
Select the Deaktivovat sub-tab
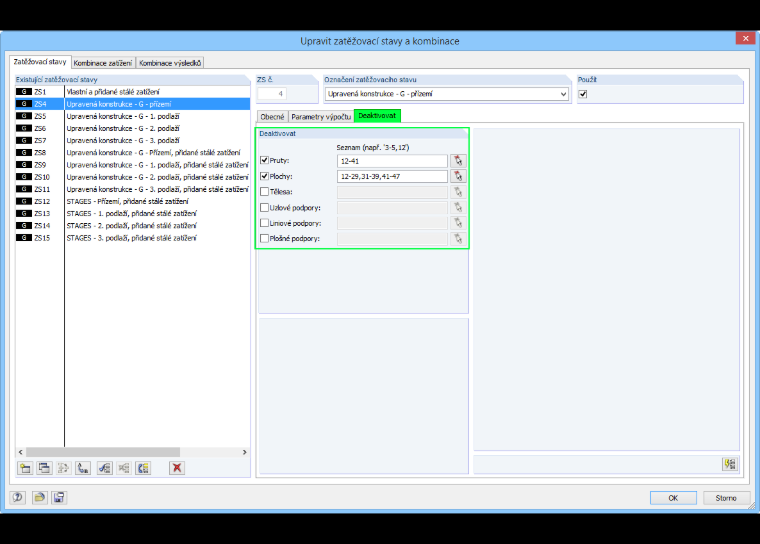point(377,116)
